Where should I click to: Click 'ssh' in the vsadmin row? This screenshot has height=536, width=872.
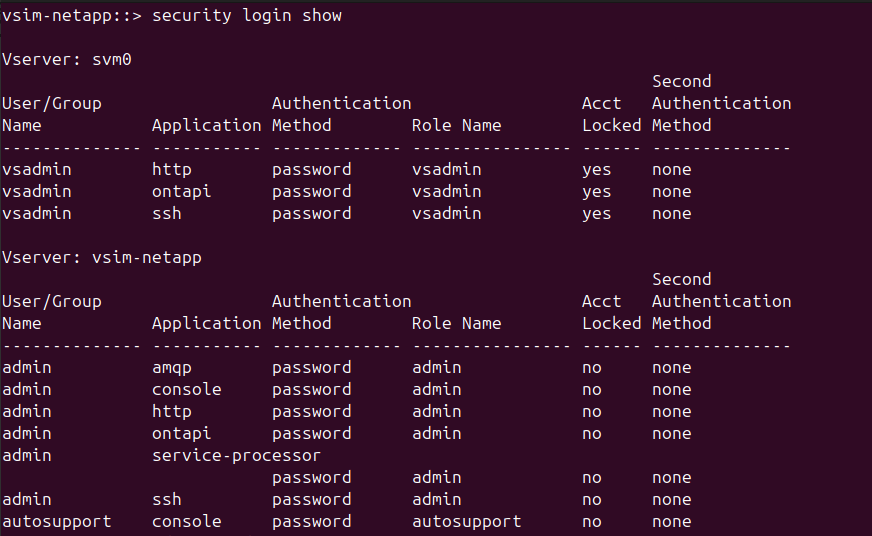click(167, 213)
